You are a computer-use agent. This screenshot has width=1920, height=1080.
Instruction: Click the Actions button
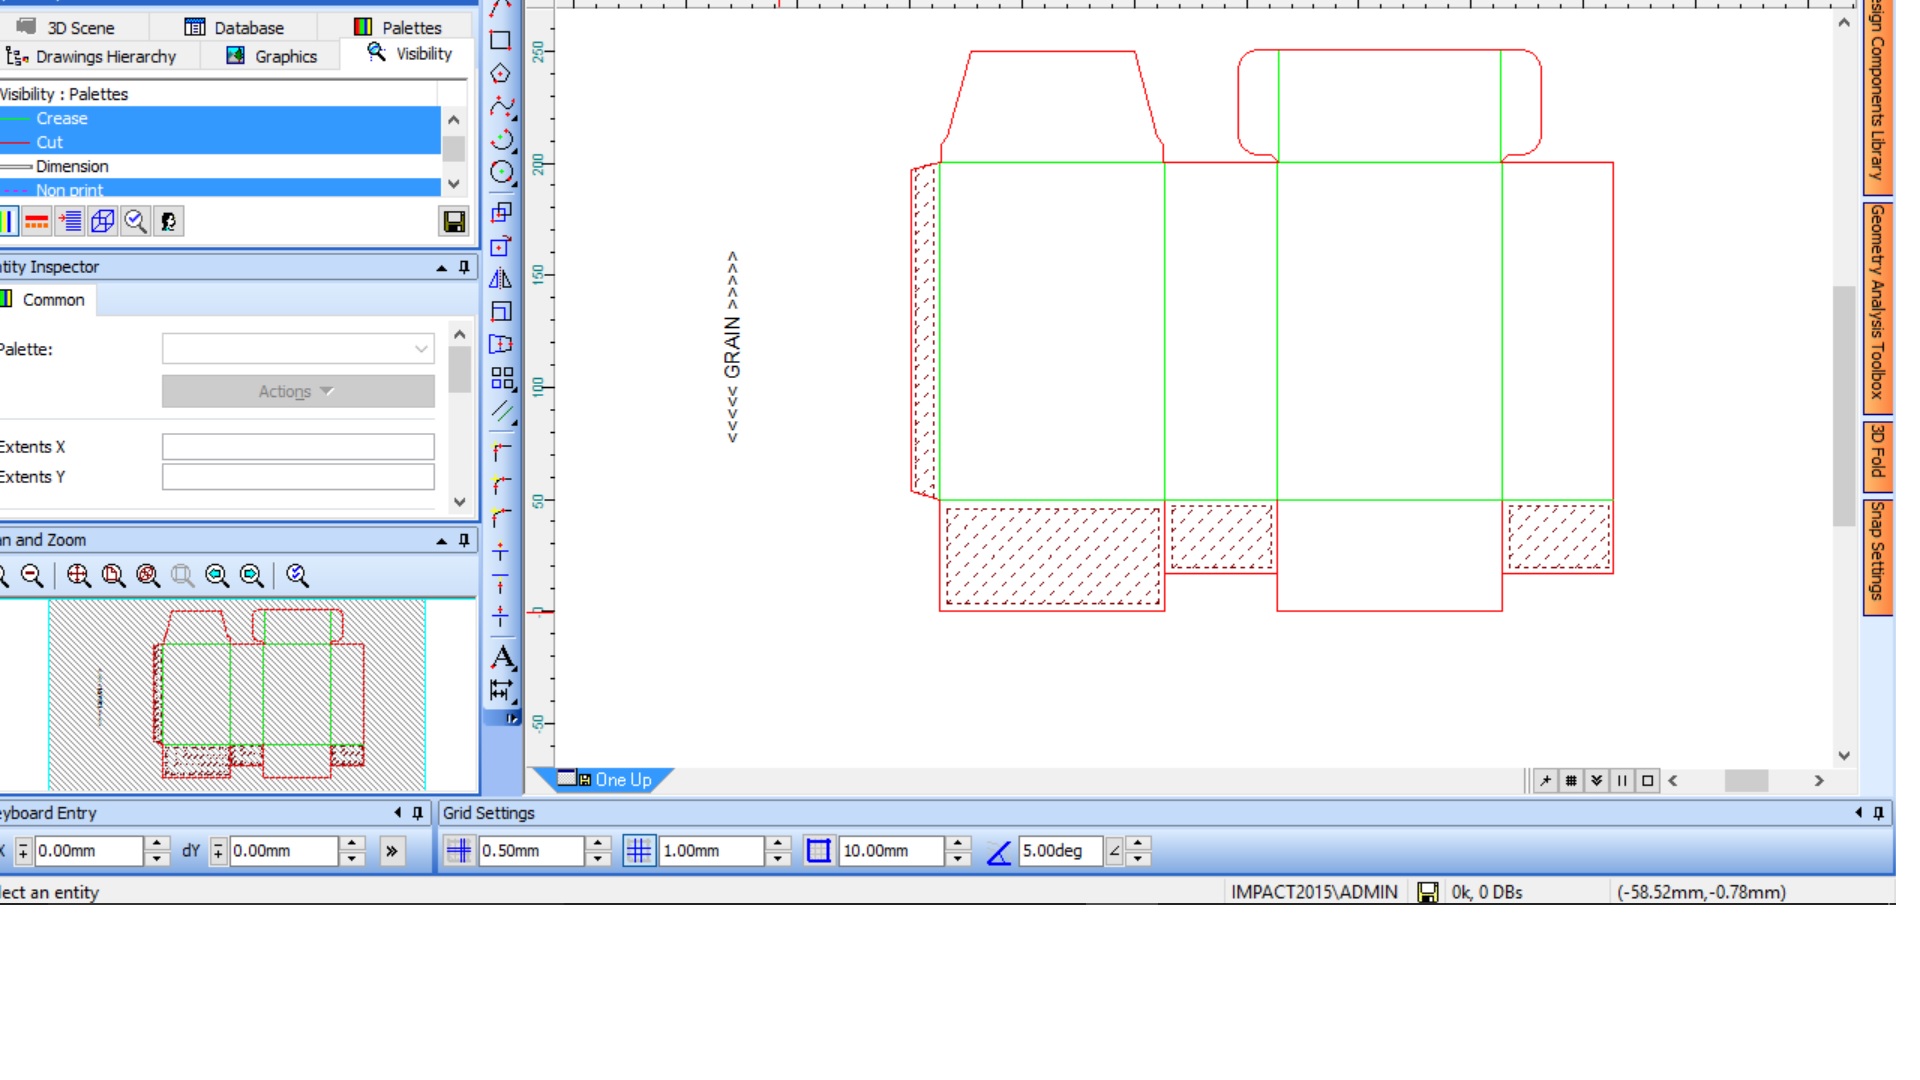pyautogui.click(x=297, y=392)
